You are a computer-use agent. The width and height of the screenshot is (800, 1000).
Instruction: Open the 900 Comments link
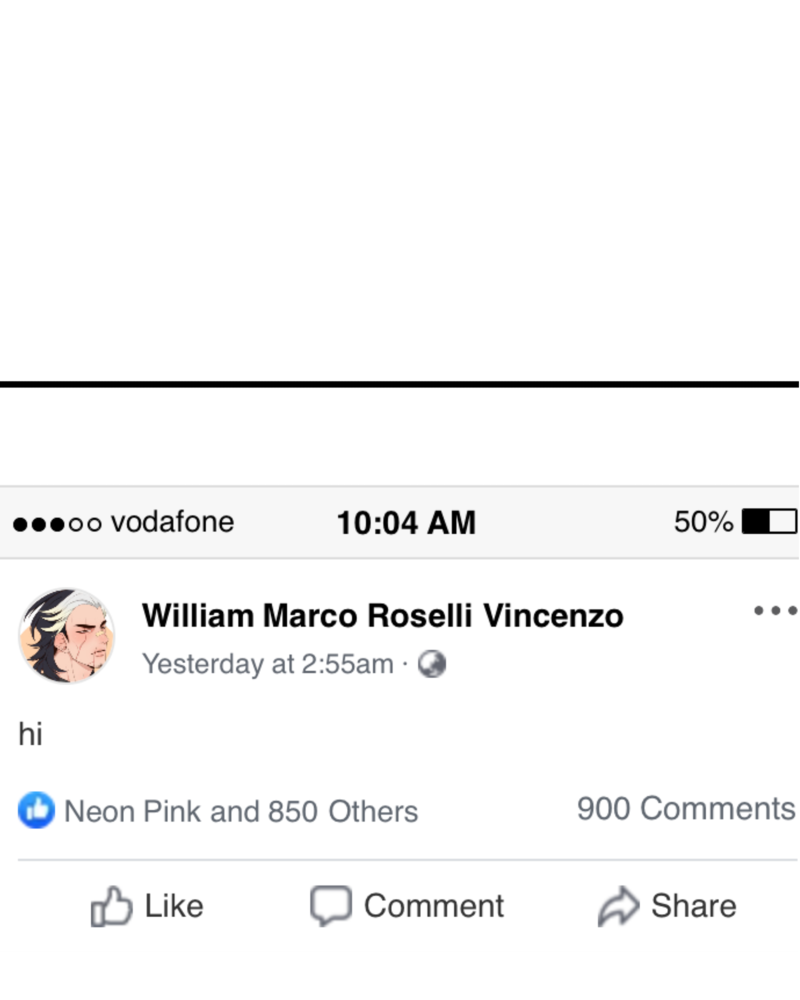click(686, 809)
